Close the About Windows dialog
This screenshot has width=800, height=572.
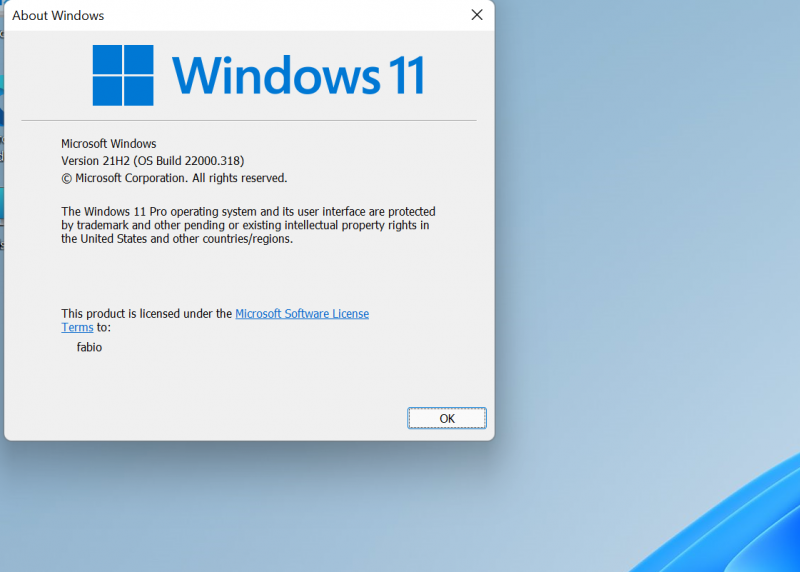pos(477,15)
